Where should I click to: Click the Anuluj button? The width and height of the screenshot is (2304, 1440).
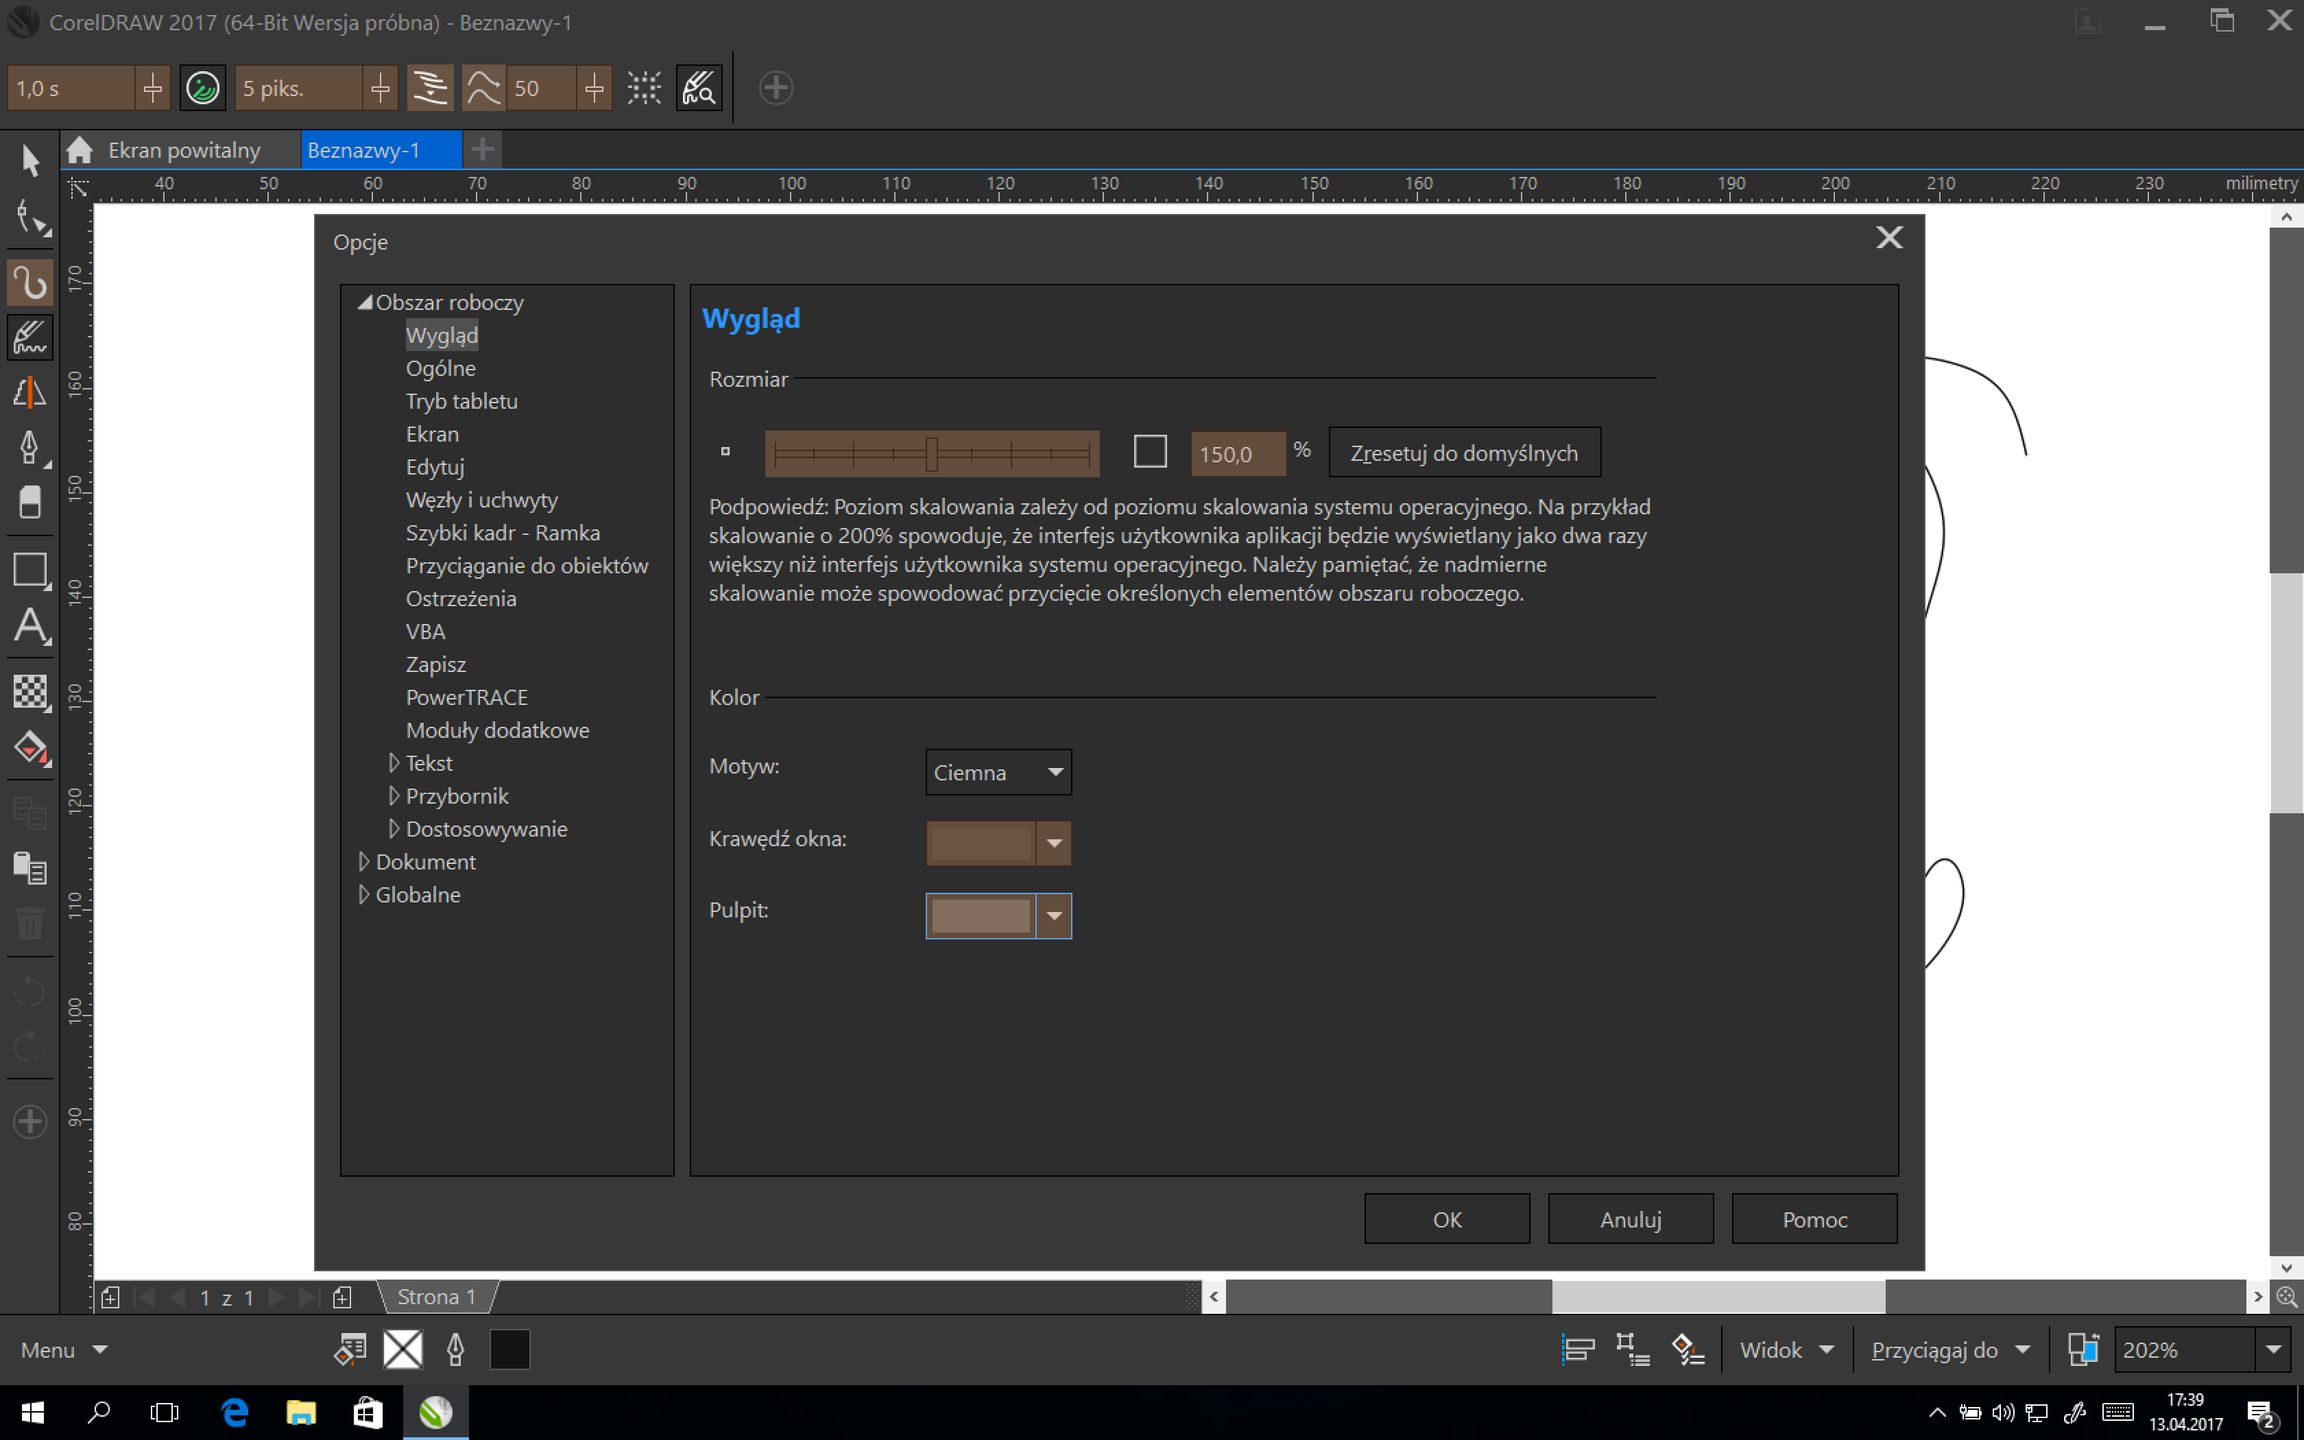tap(1630, 1219)
